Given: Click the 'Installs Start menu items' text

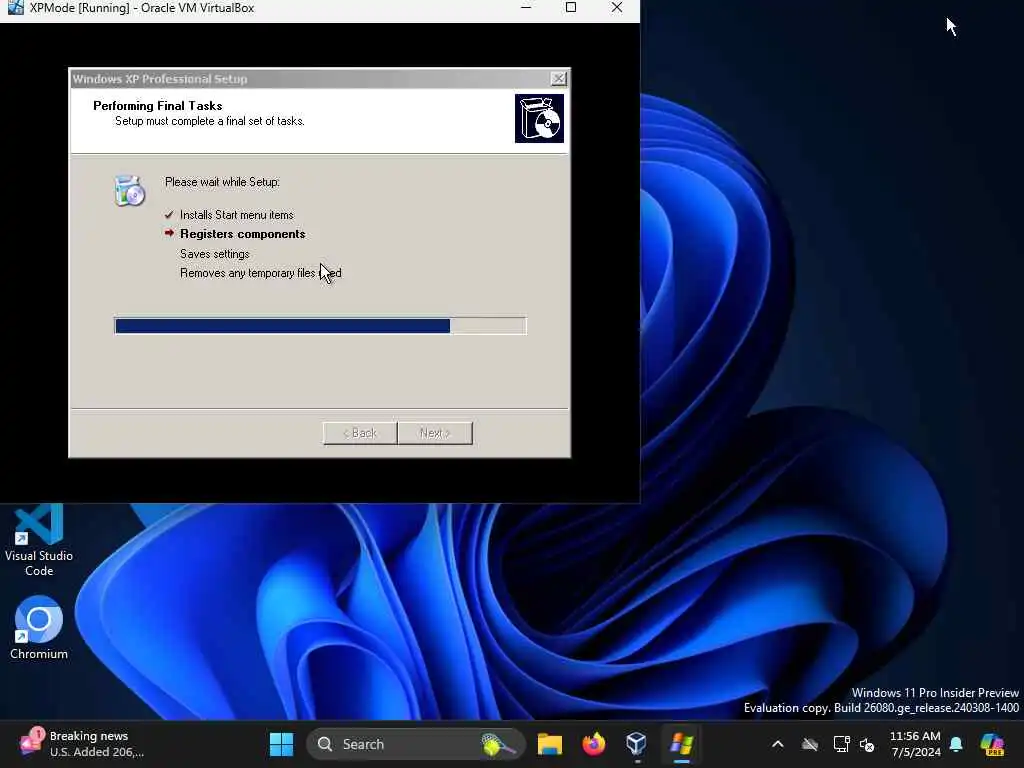Looking at the screenshot, I should point(236,215).
